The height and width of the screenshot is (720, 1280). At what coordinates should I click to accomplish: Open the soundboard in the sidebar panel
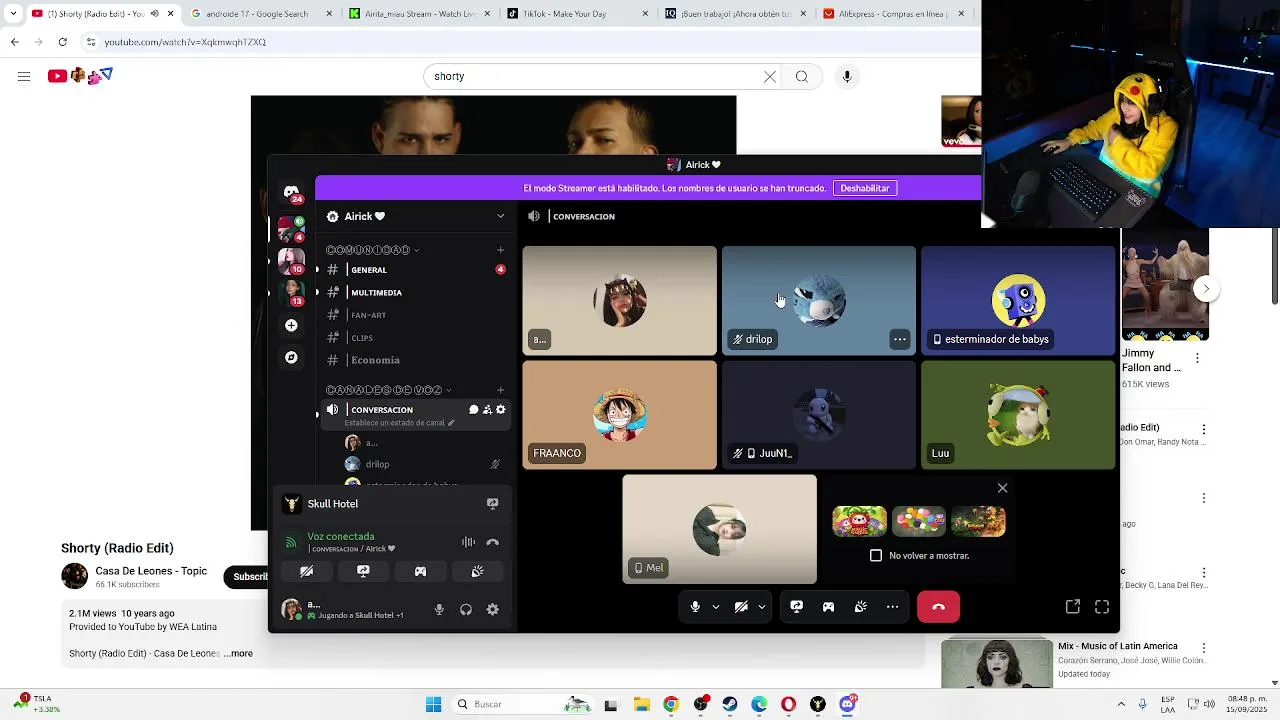pyautogui.click(x=477, y=571)
